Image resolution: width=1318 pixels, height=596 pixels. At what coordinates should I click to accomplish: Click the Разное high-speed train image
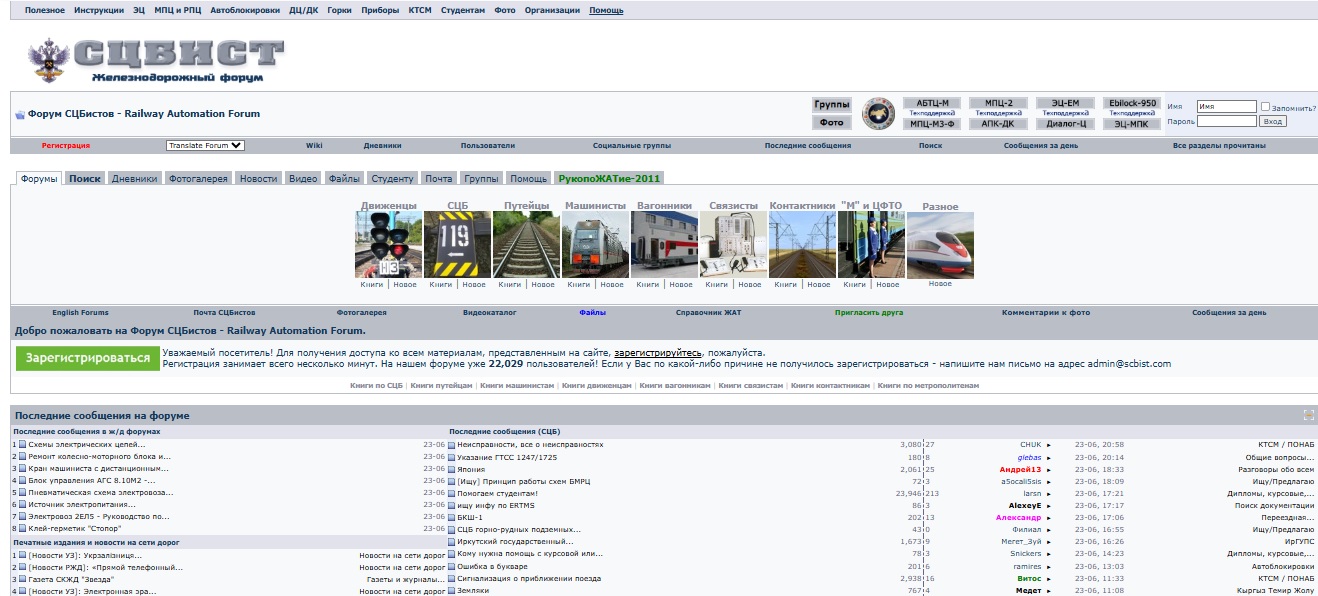939,245
